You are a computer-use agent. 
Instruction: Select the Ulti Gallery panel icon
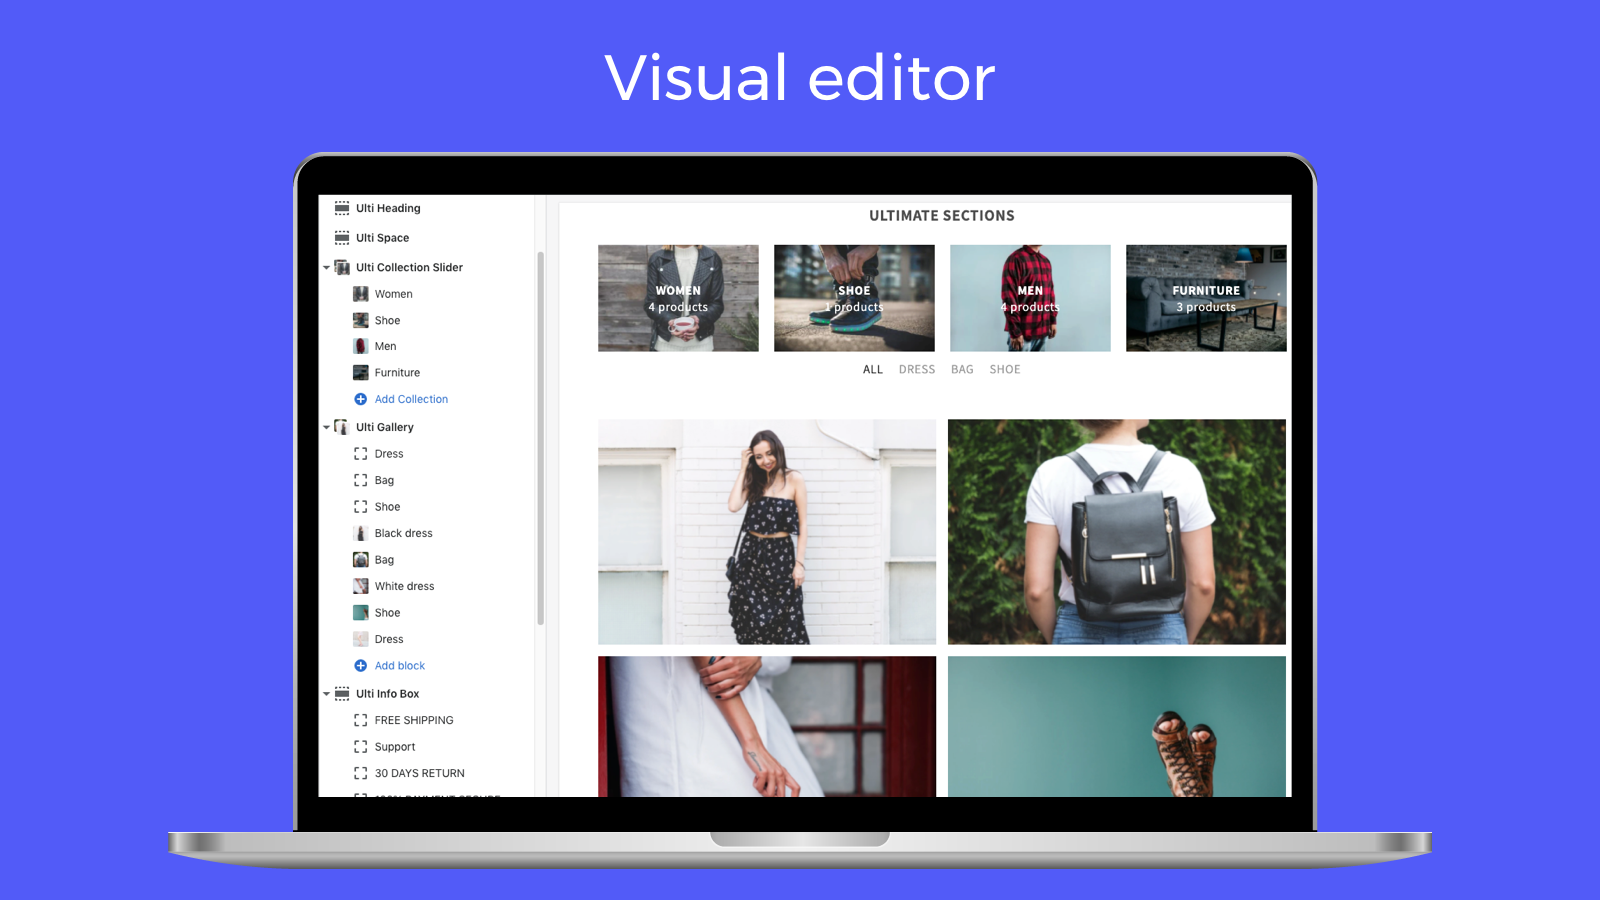coord(341,427)
